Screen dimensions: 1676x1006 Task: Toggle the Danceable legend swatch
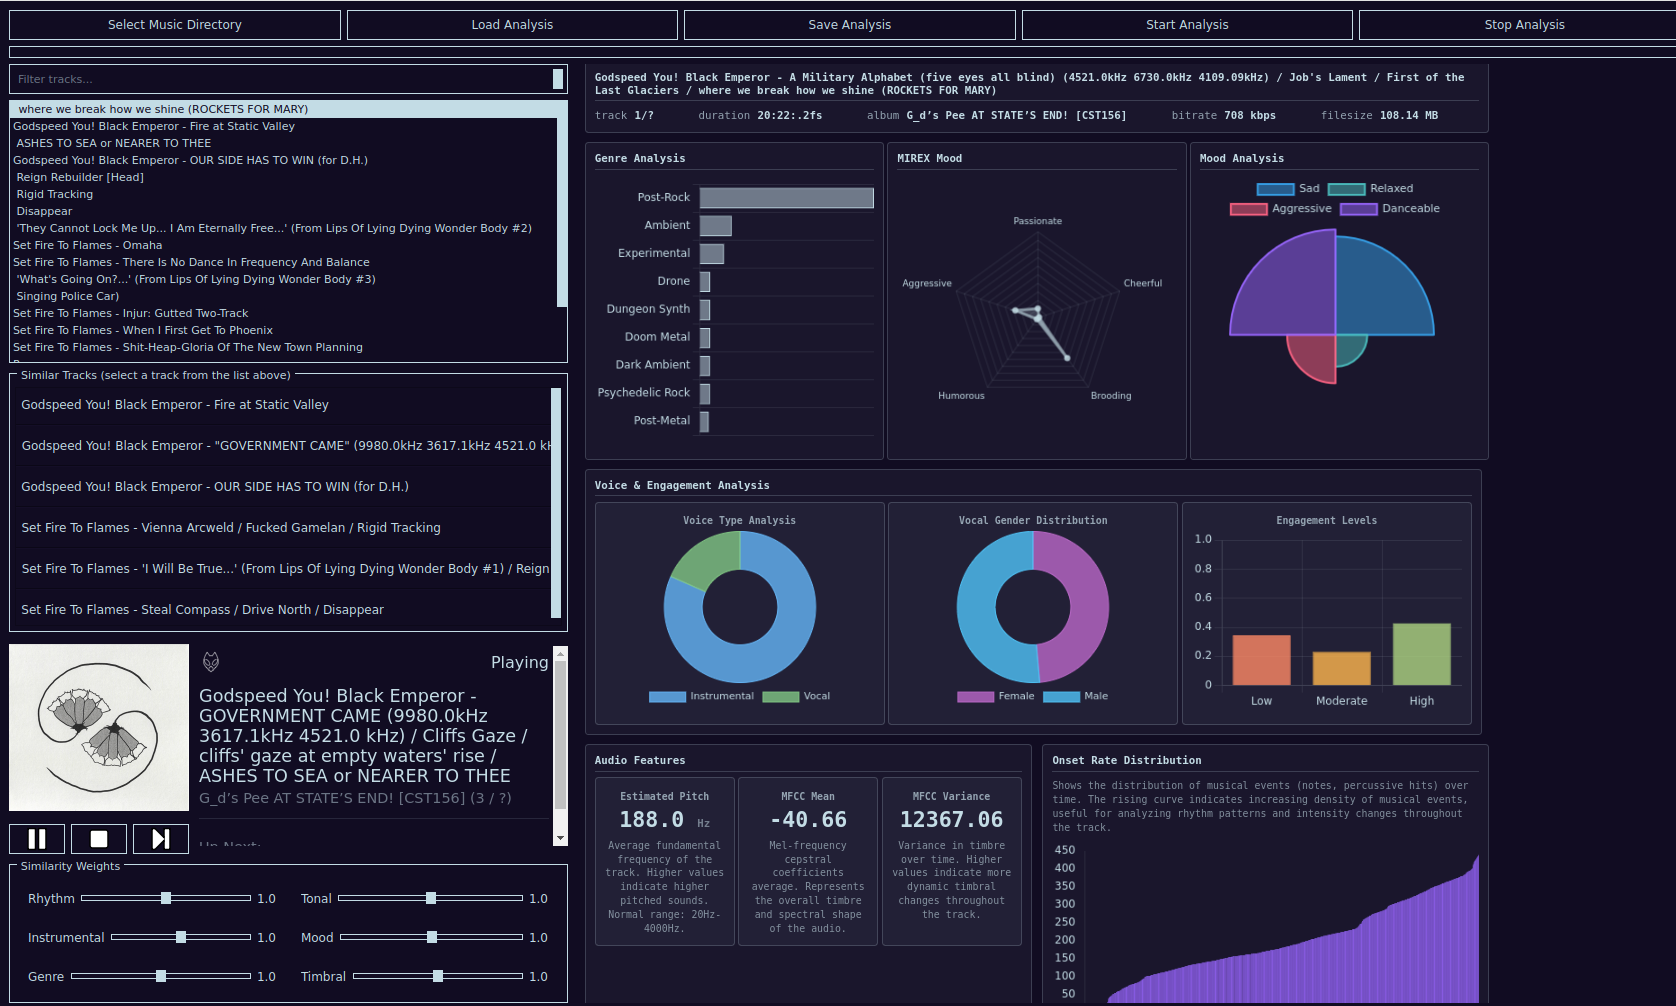click(x=1359, y=209)
